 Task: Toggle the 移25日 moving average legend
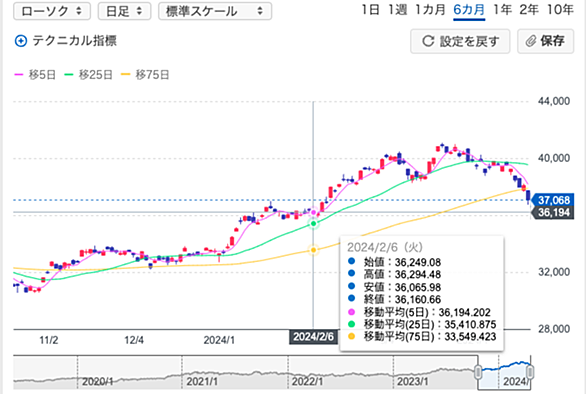88,75
